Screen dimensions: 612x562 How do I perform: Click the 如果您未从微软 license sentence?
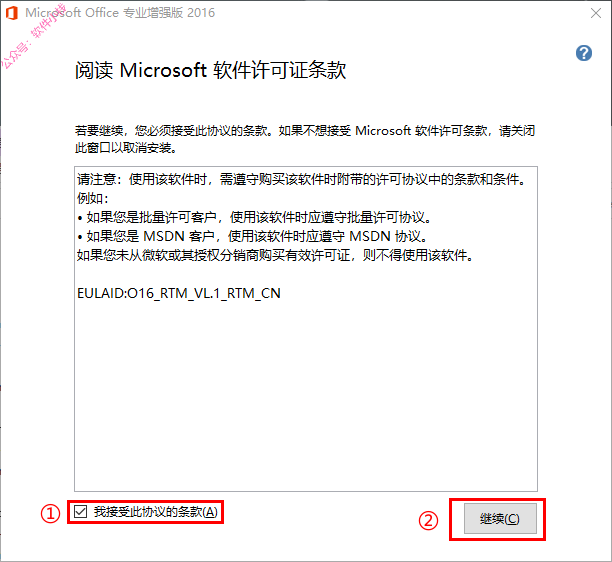pyautogui.click(x=275, y=255)
